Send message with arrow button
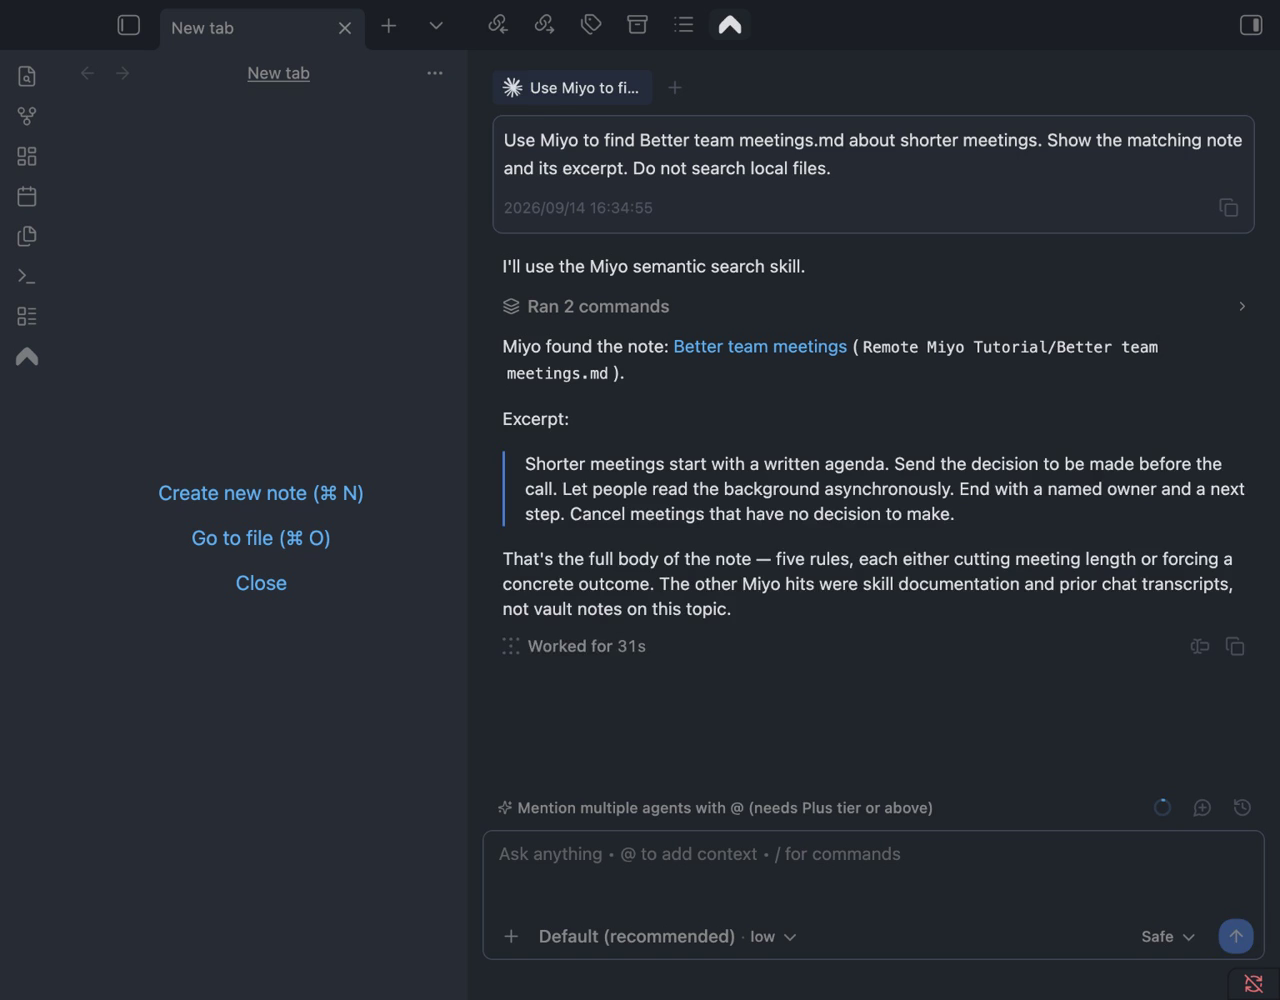Screen dimensions: 1280x1000 pyautogui.click(x=1236, y=936)
